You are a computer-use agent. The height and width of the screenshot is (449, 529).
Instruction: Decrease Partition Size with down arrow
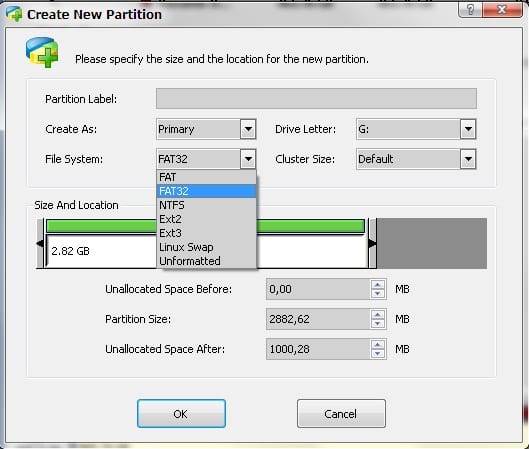click(x=378, y=324)
